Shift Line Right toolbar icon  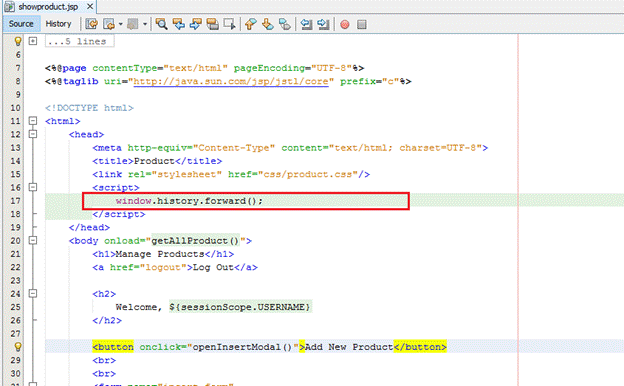tap(323, 24)
